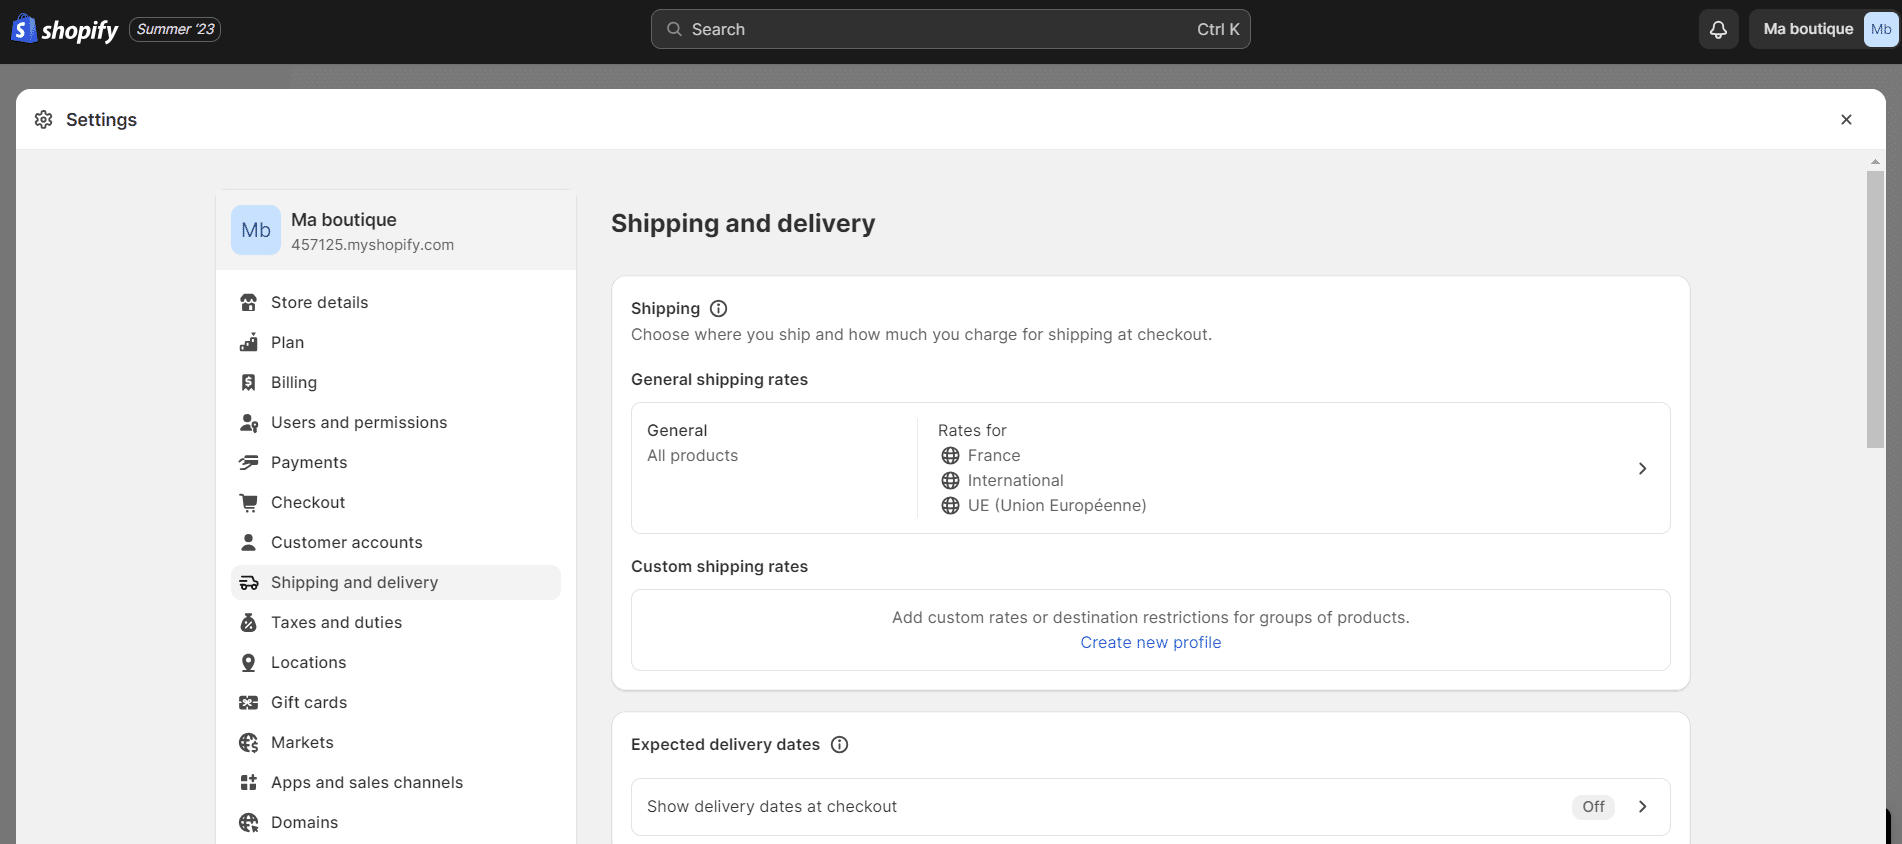Viewport: 1902px width, 844px height.
Task: Open Customer accounts settings
Action: tap(396, 542)
